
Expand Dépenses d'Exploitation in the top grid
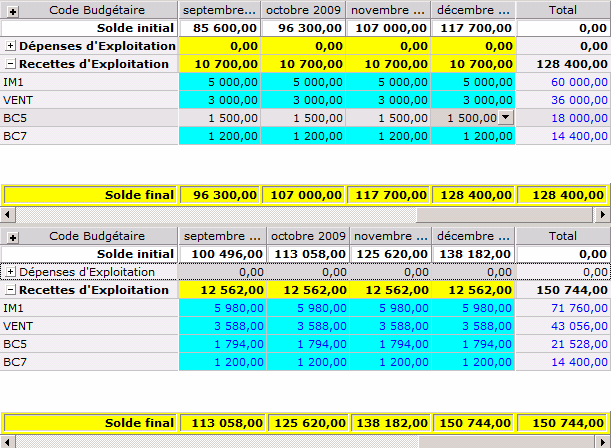(10, 46)
